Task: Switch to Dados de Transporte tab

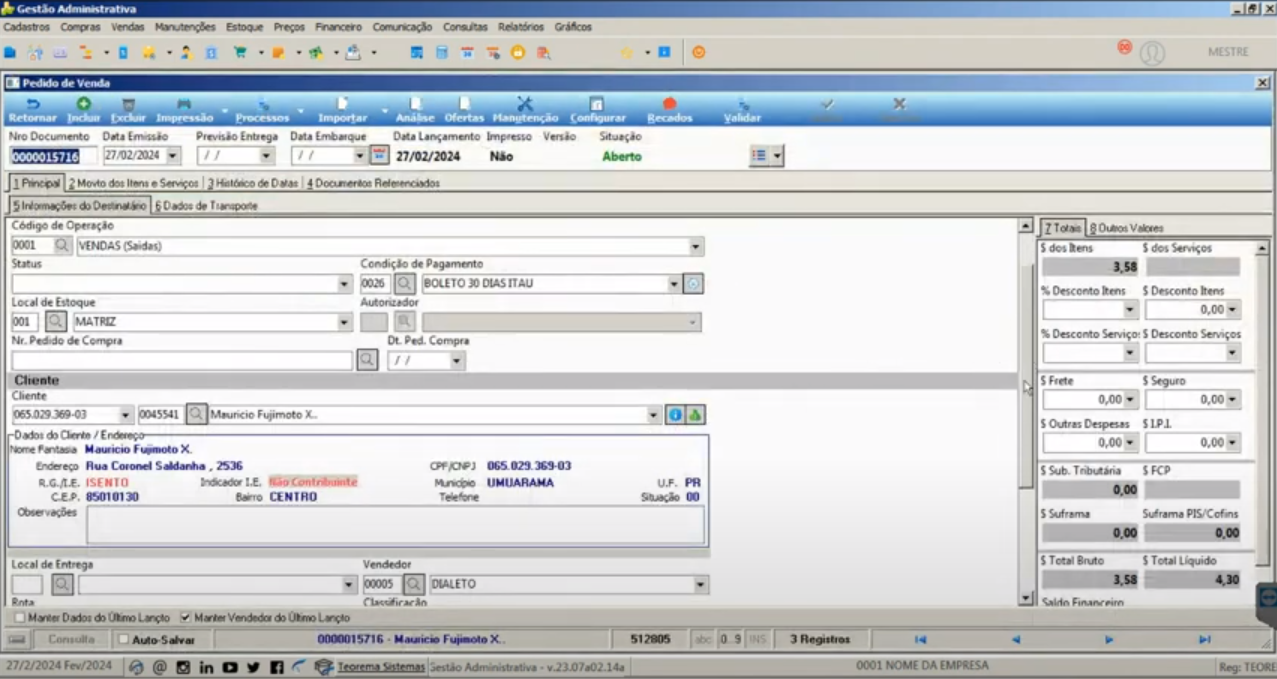Action: click(206, 205)
